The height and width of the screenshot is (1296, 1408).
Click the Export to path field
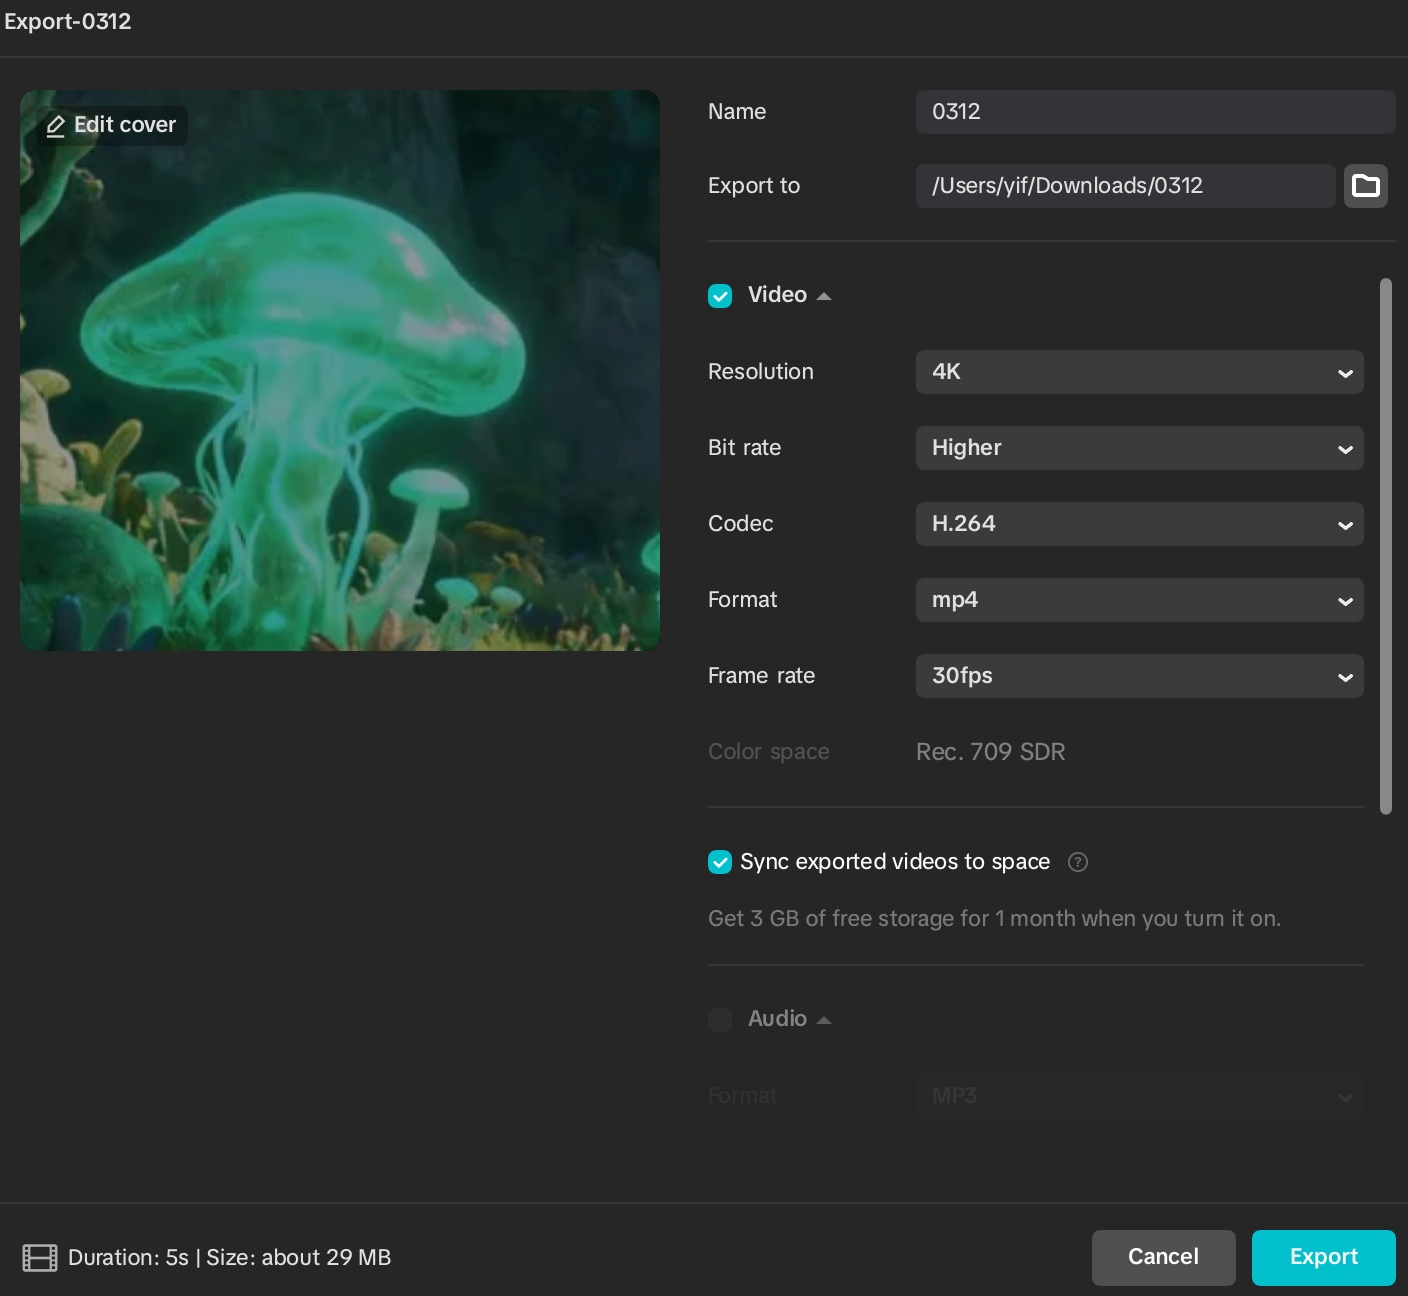click(1124, 186)
